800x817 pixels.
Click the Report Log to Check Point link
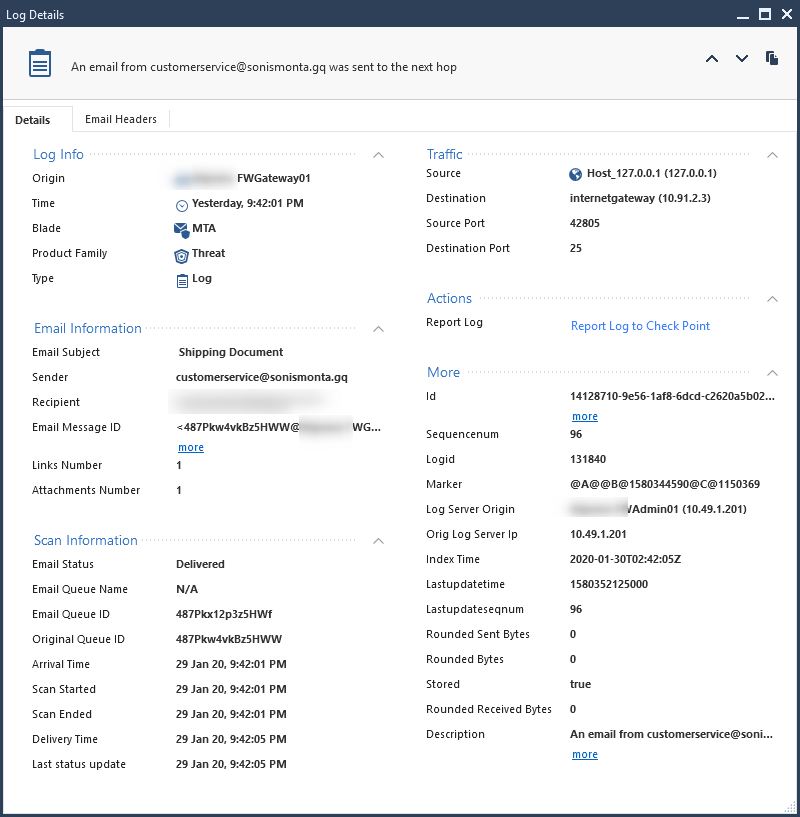(x=640, y=326)
